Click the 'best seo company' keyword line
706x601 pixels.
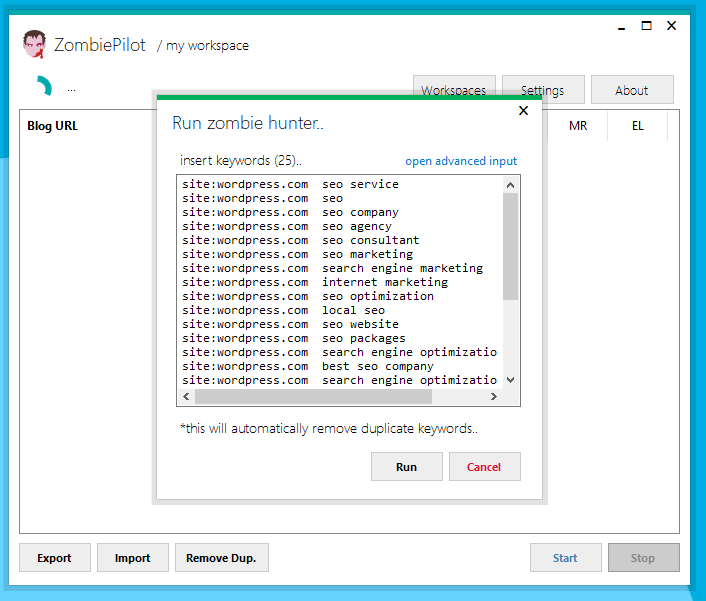click(308, 366)
